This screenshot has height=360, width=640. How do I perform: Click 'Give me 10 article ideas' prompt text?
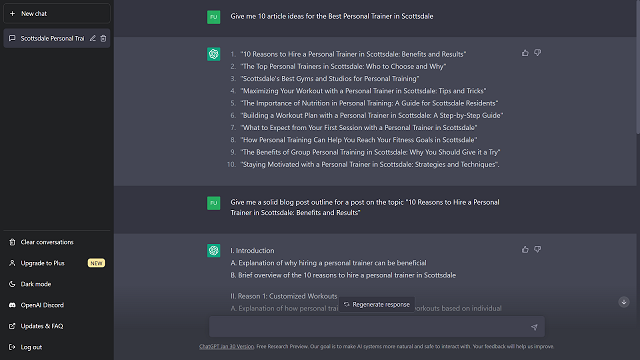[x=332, y=16]
